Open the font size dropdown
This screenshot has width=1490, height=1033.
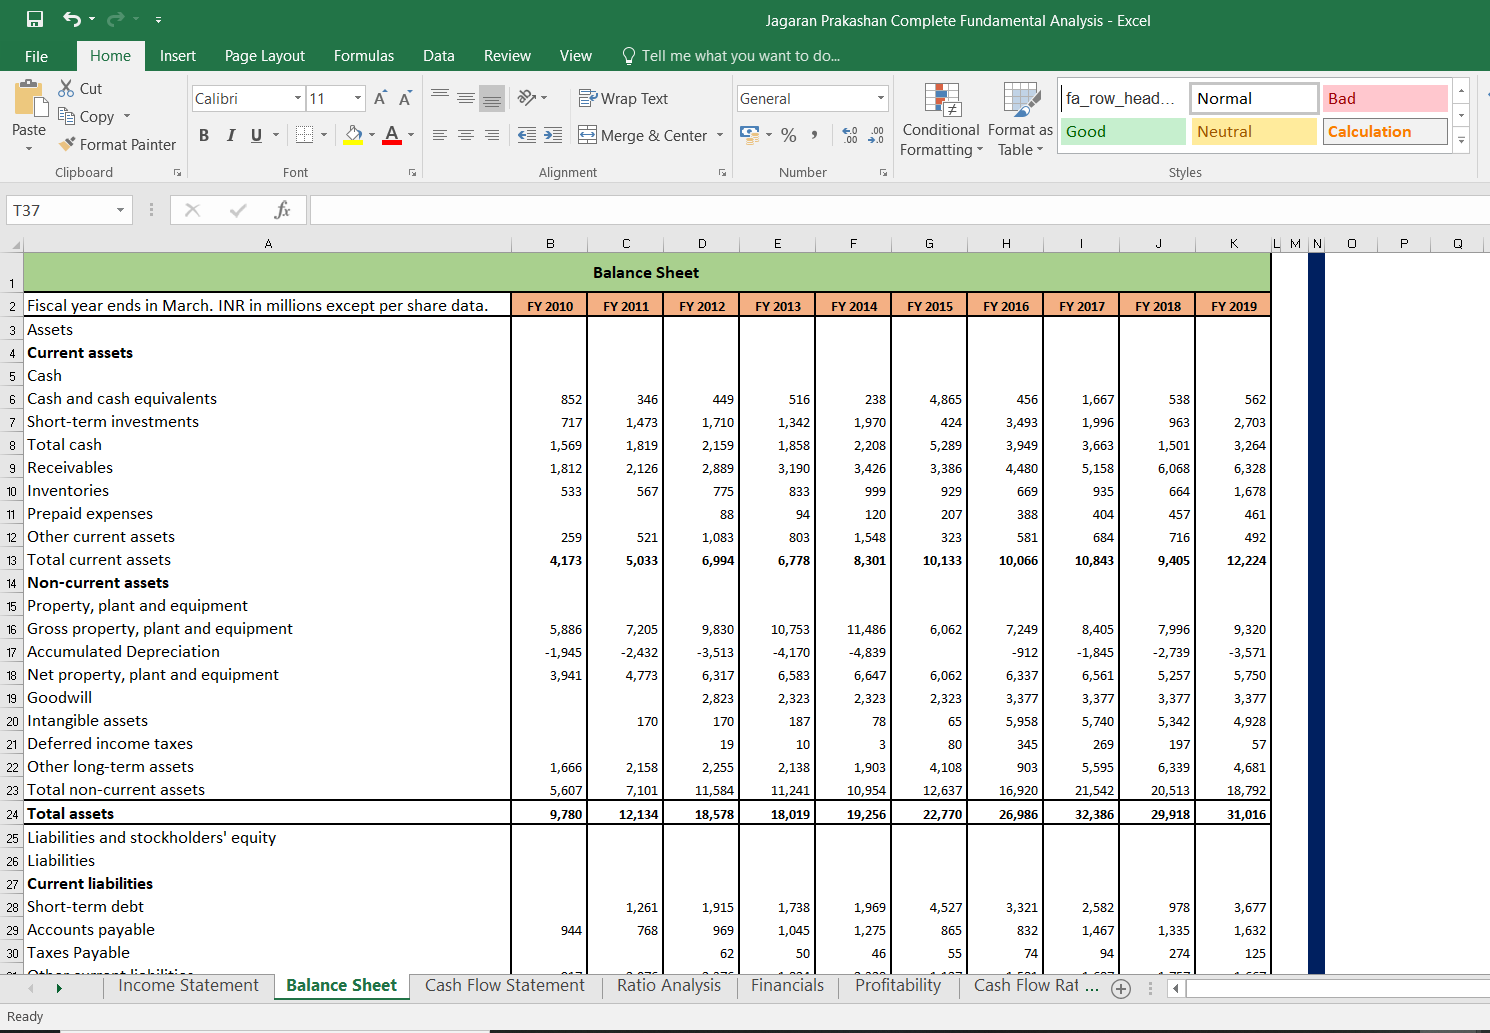[358, 98]
